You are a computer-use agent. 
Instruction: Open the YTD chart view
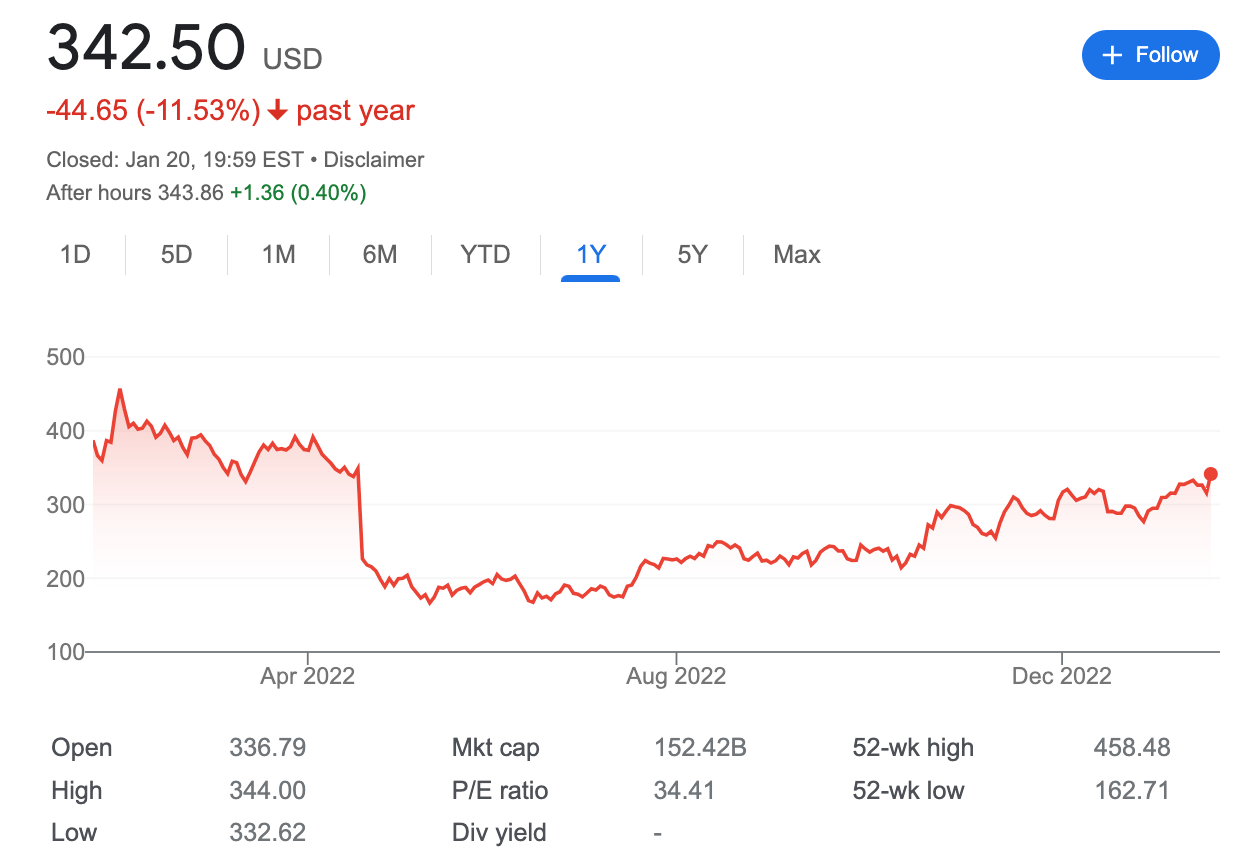tap(485, 255)
